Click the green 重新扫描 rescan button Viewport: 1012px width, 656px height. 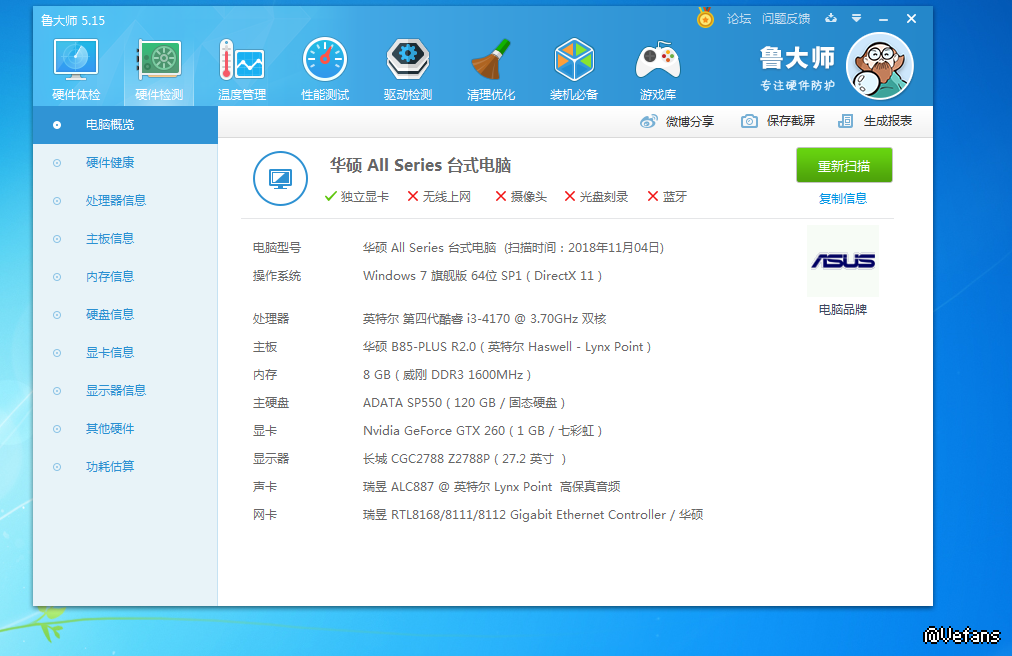pyautogui.click(x=843, y=166)
